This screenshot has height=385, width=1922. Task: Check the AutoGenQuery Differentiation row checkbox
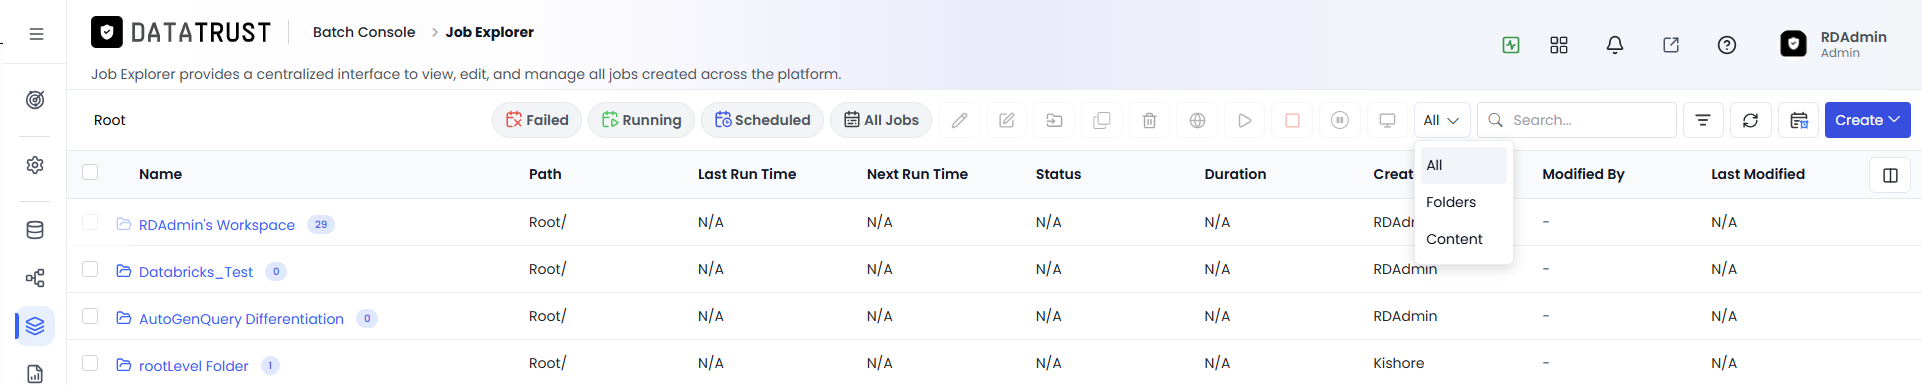pyautogui.click(x=90, y=316)
